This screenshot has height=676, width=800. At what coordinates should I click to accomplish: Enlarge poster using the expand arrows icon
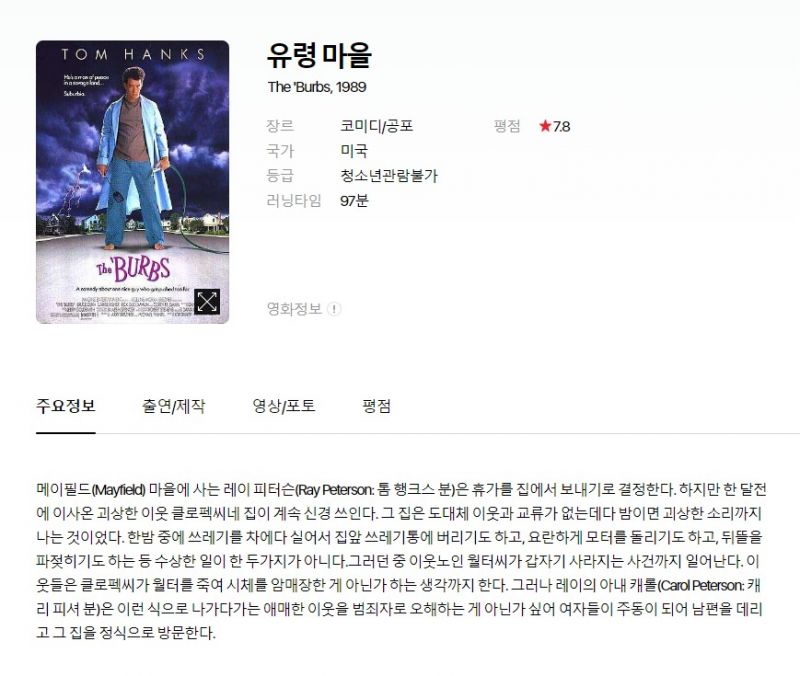coord(207,302)
